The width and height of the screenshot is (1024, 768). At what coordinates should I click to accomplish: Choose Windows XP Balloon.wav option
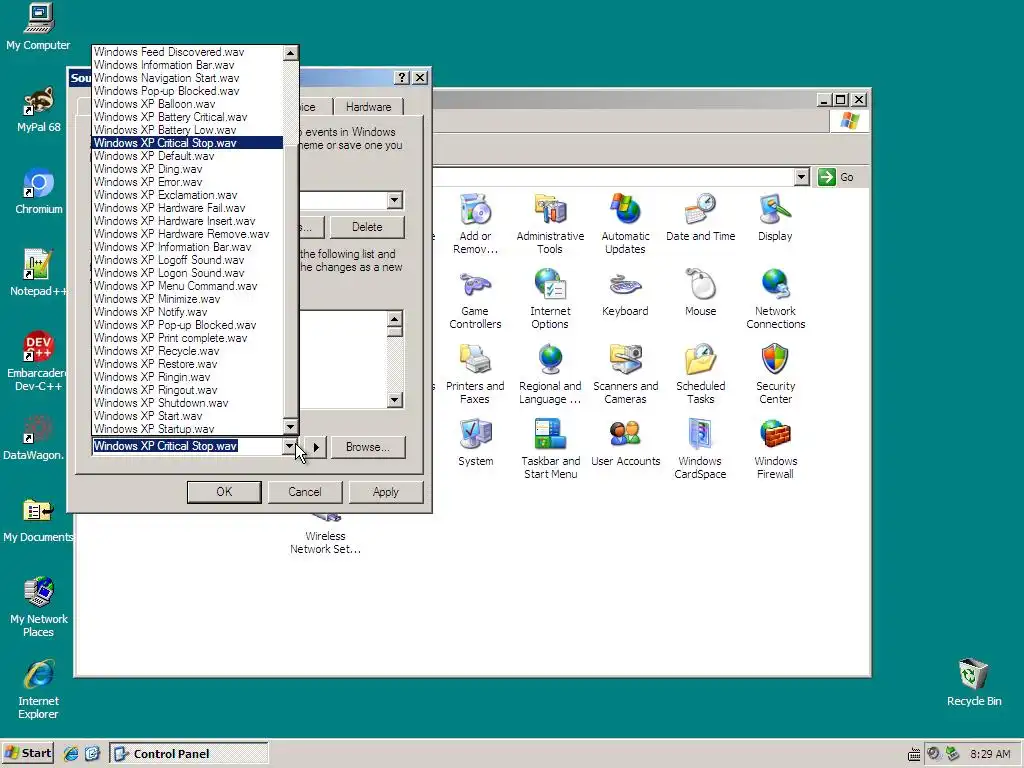click(187, 104)
